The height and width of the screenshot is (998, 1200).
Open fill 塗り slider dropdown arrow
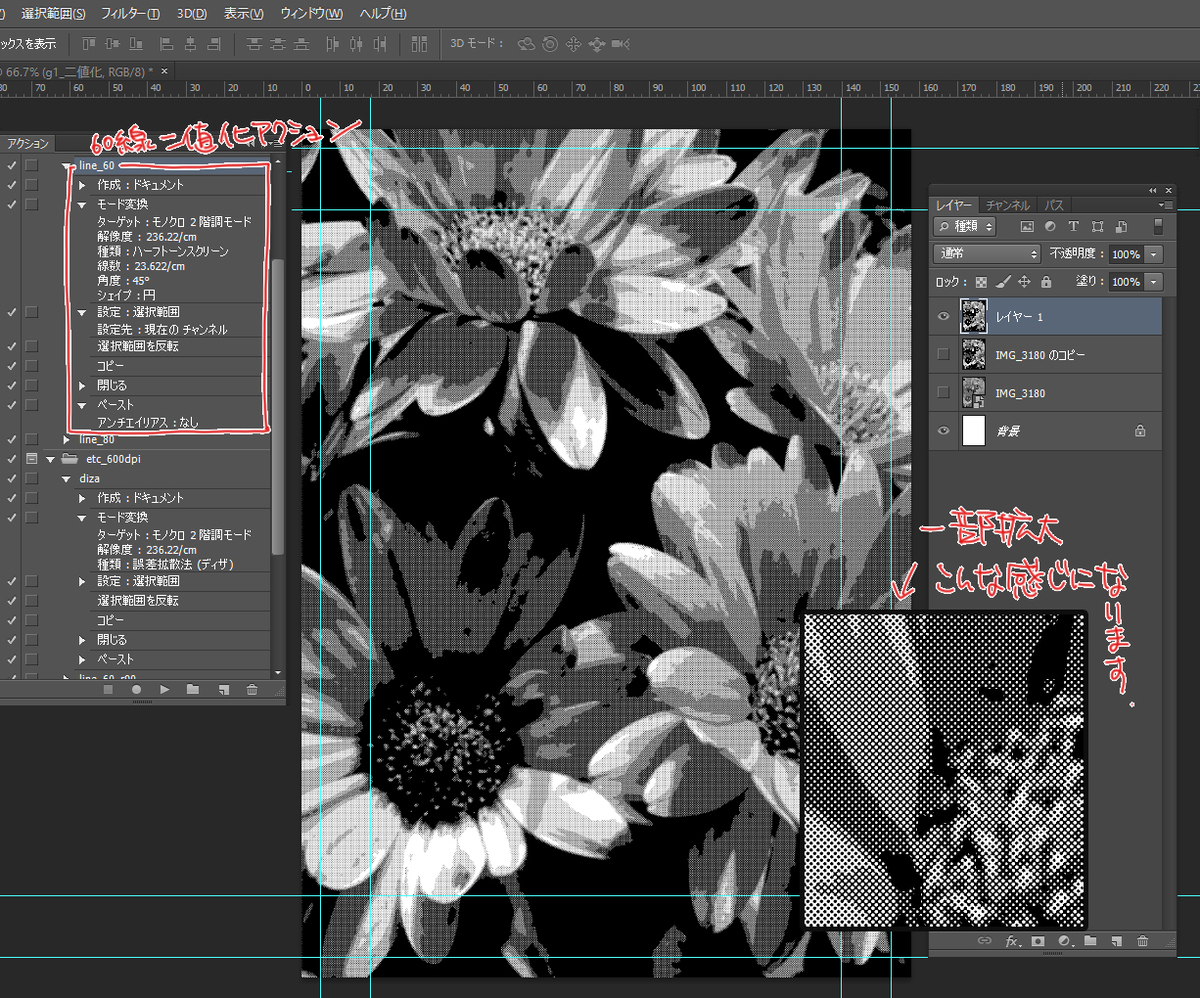(x=1155, y=282)
